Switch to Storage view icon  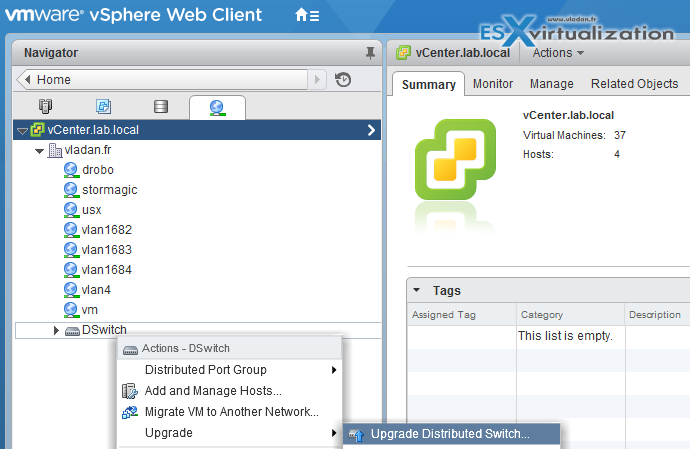click(x=161, y=106)
